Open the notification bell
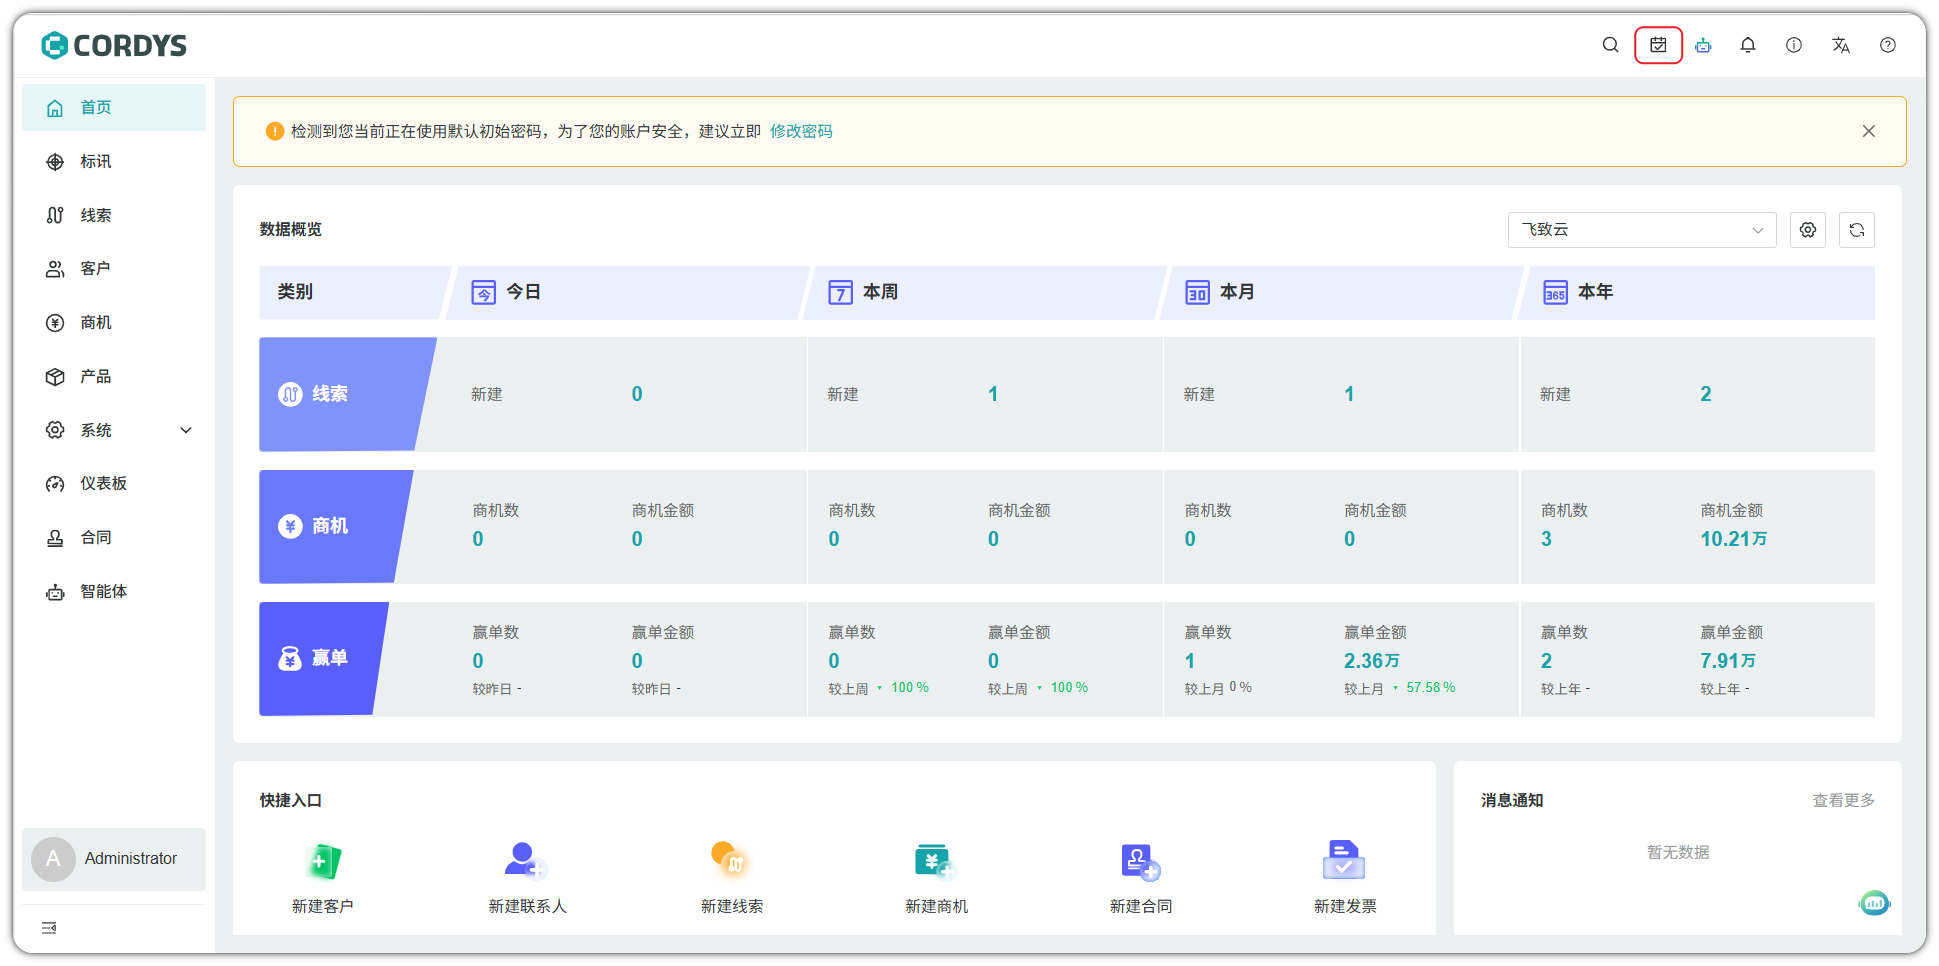This screenshot has height=966, width=1939. tap(1747, 45)
